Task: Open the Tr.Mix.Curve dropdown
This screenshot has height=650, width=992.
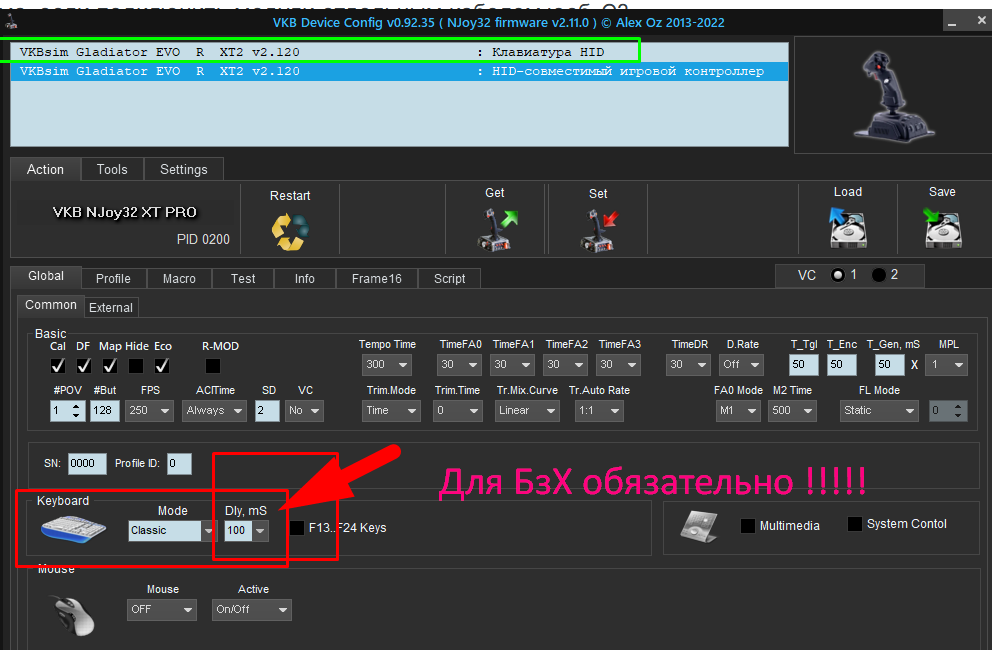Action: click(527, 411)
